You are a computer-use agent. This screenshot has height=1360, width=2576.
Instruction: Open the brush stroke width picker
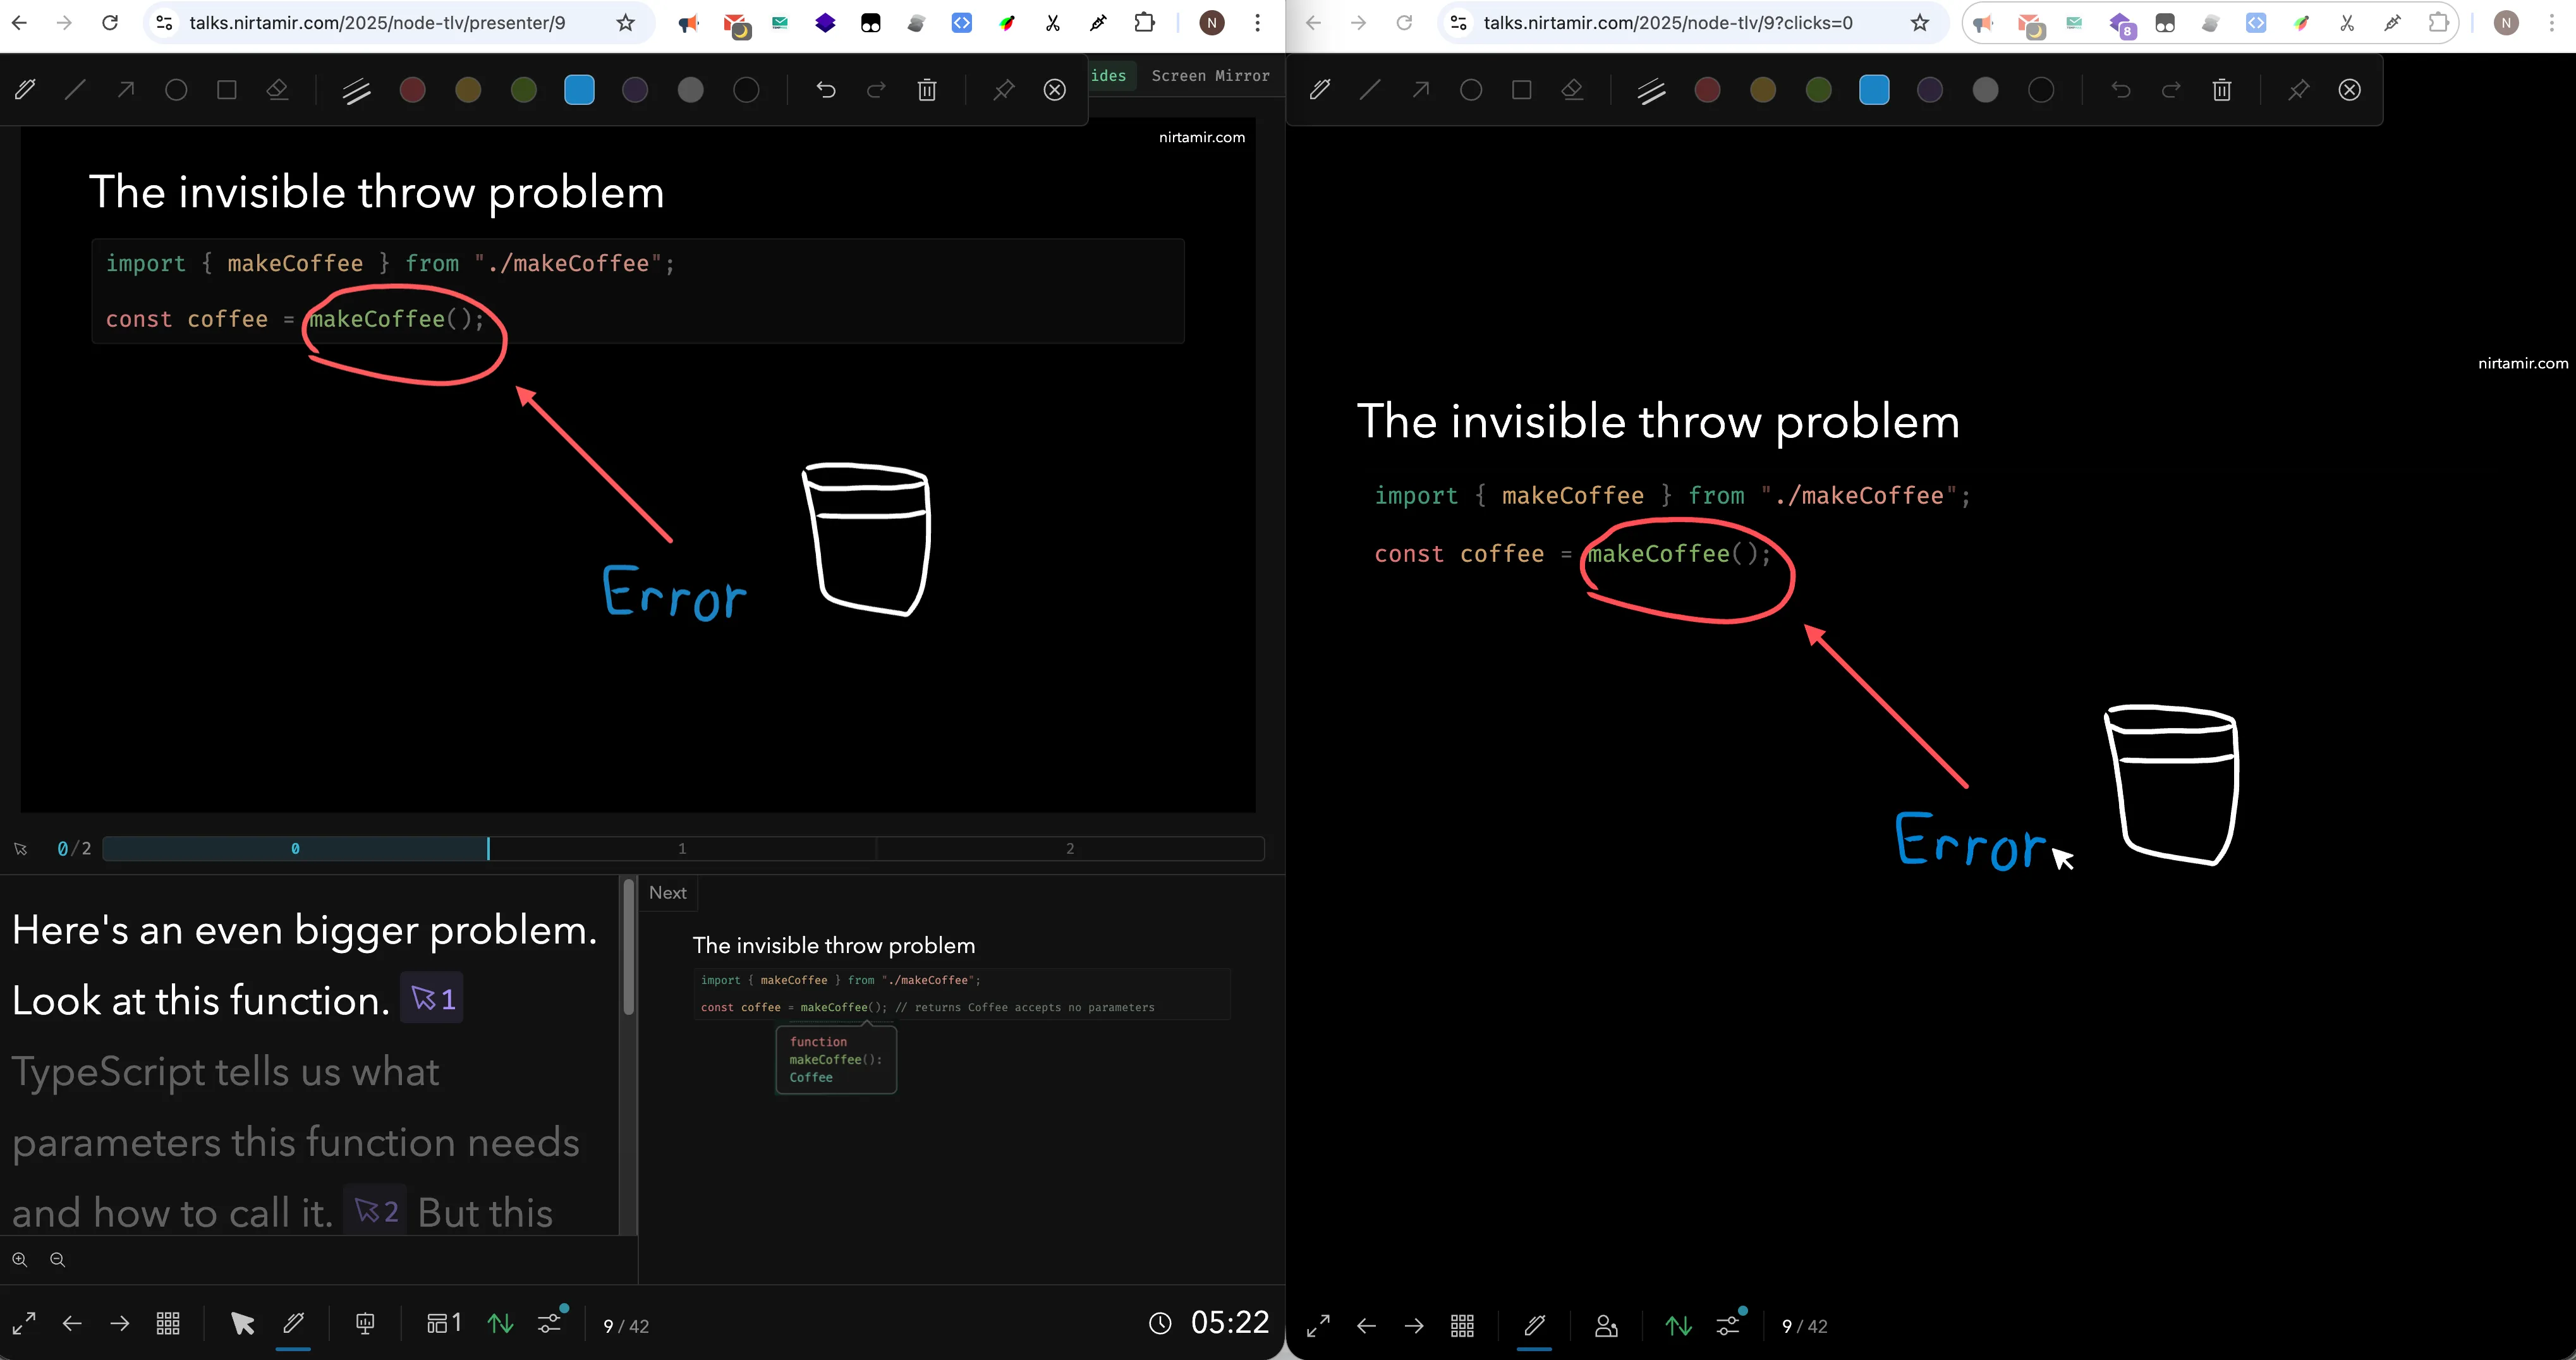point(356,90)
